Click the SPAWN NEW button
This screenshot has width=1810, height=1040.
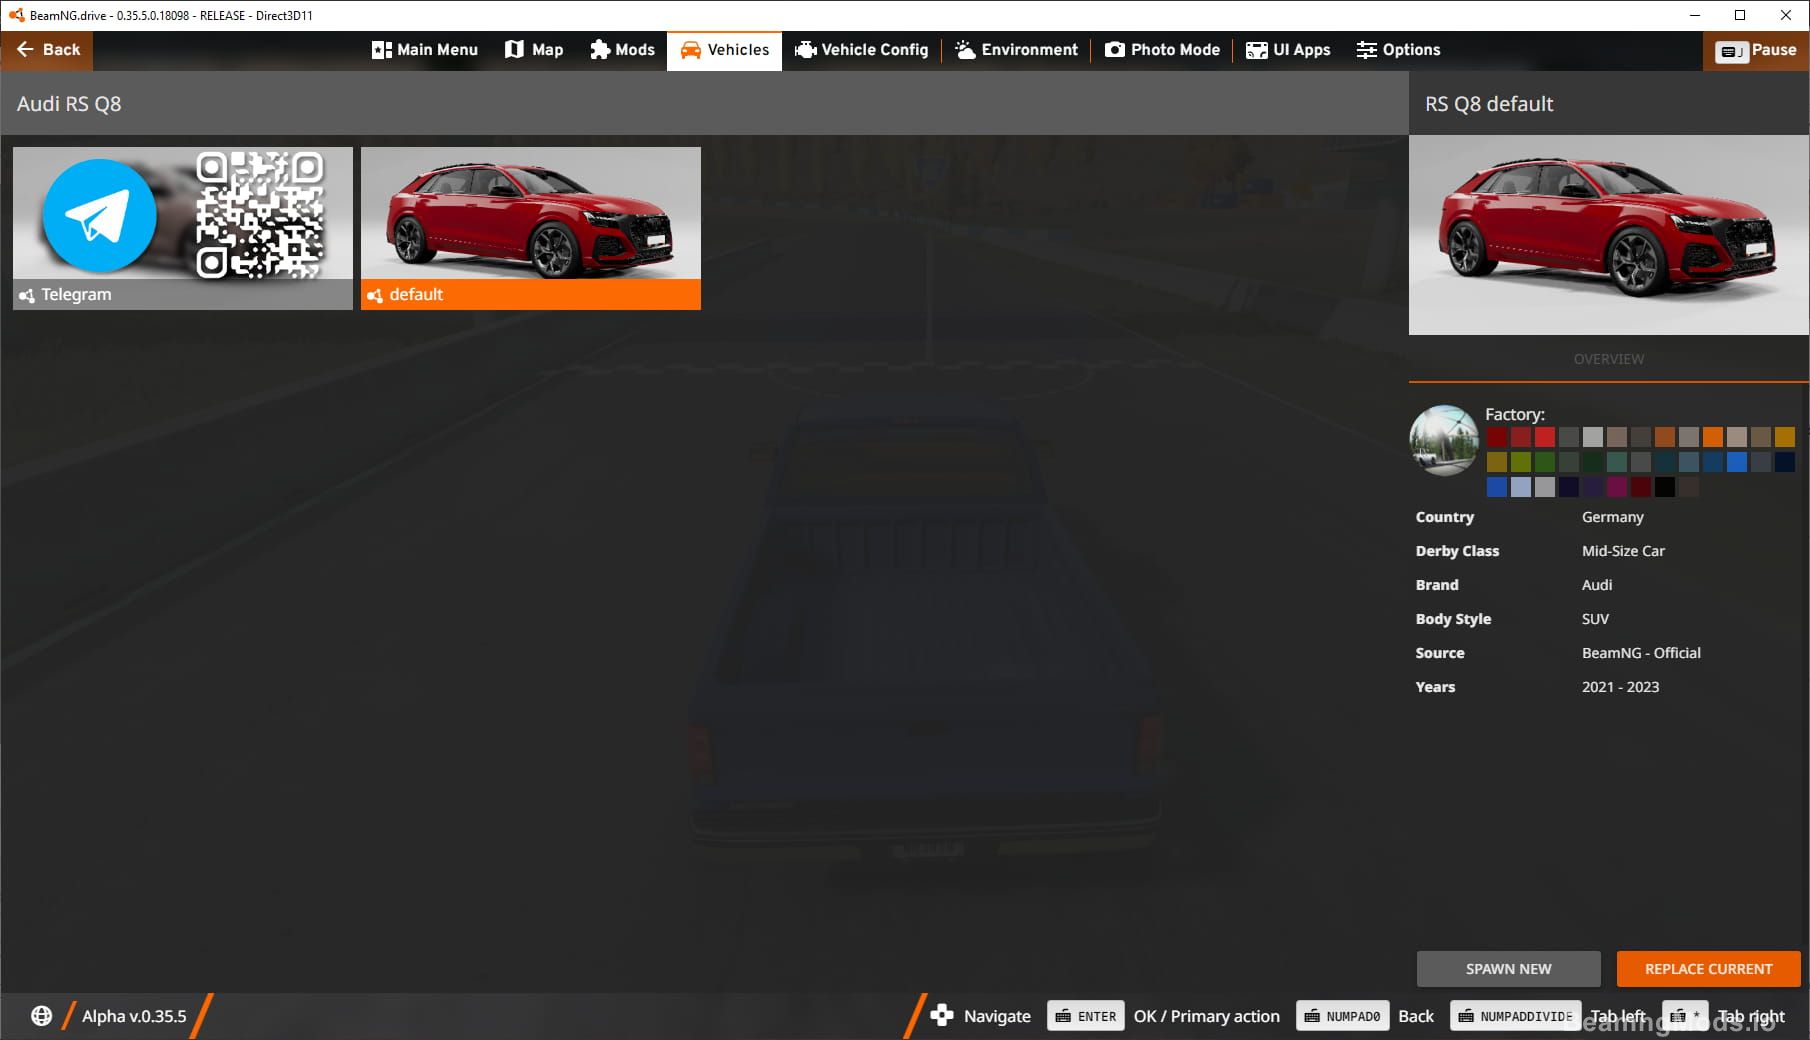click(x=1509, y=969)
